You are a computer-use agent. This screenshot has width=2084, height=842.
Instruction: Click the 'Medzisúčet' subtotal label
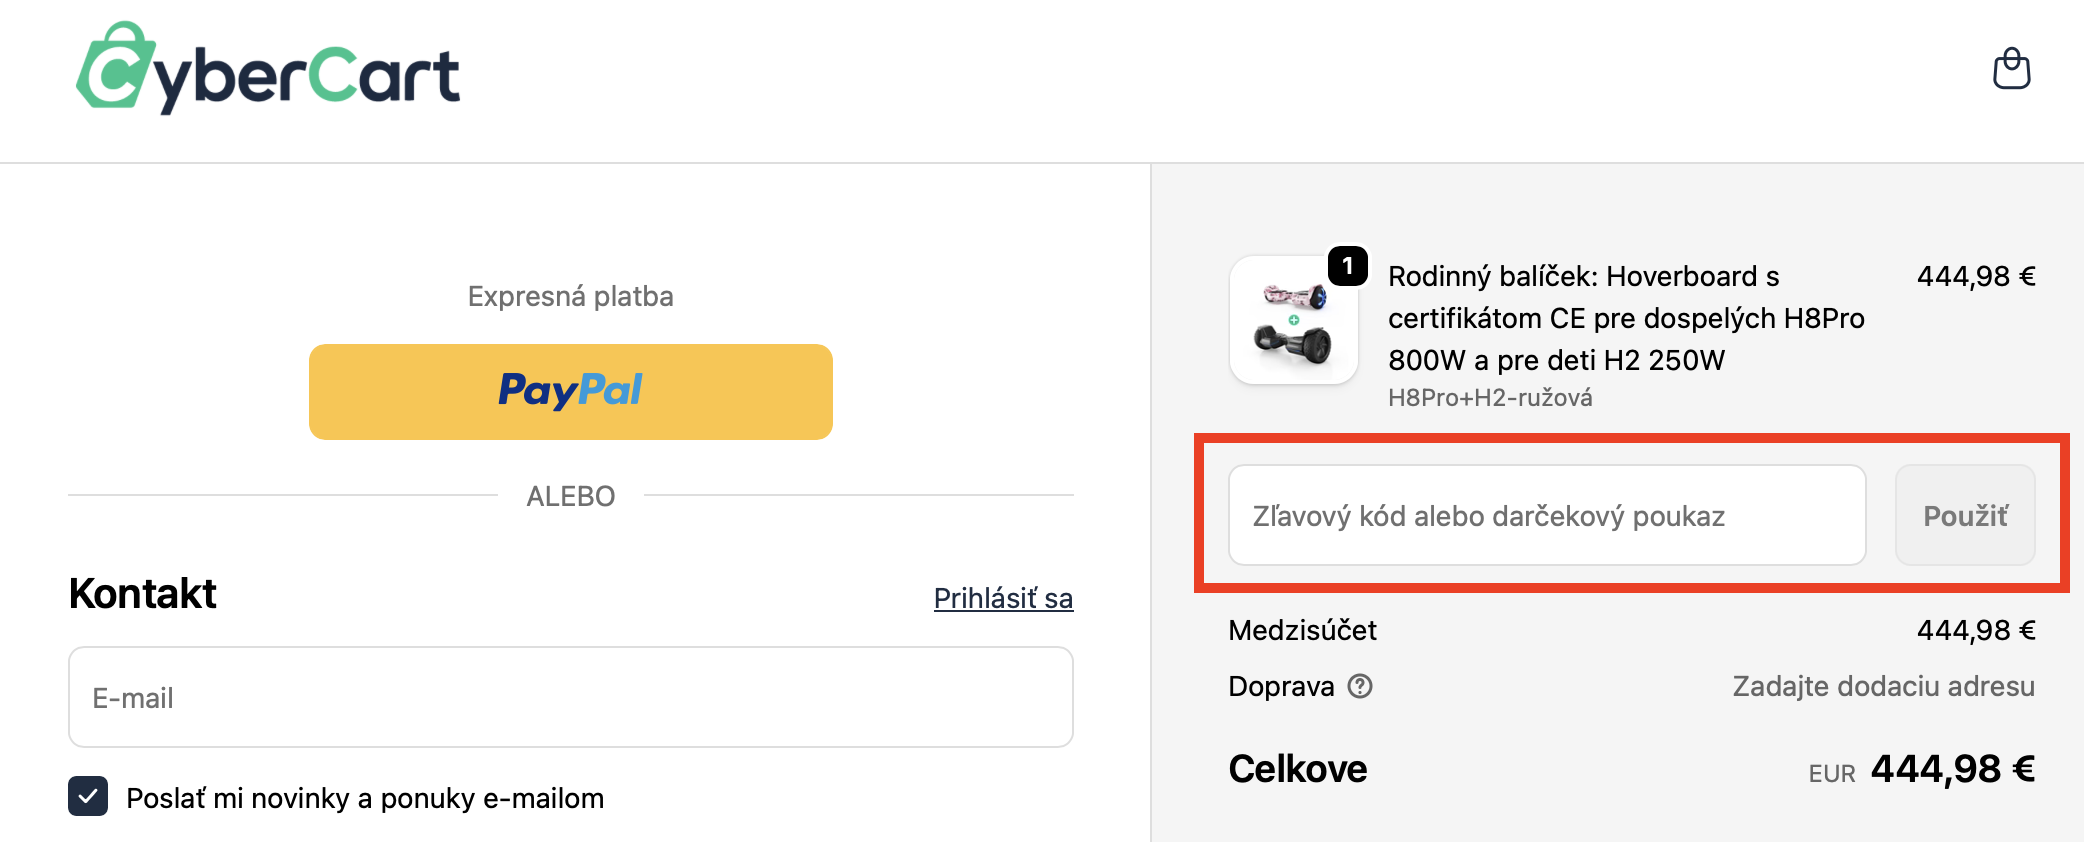click(x=1302, y=630)
